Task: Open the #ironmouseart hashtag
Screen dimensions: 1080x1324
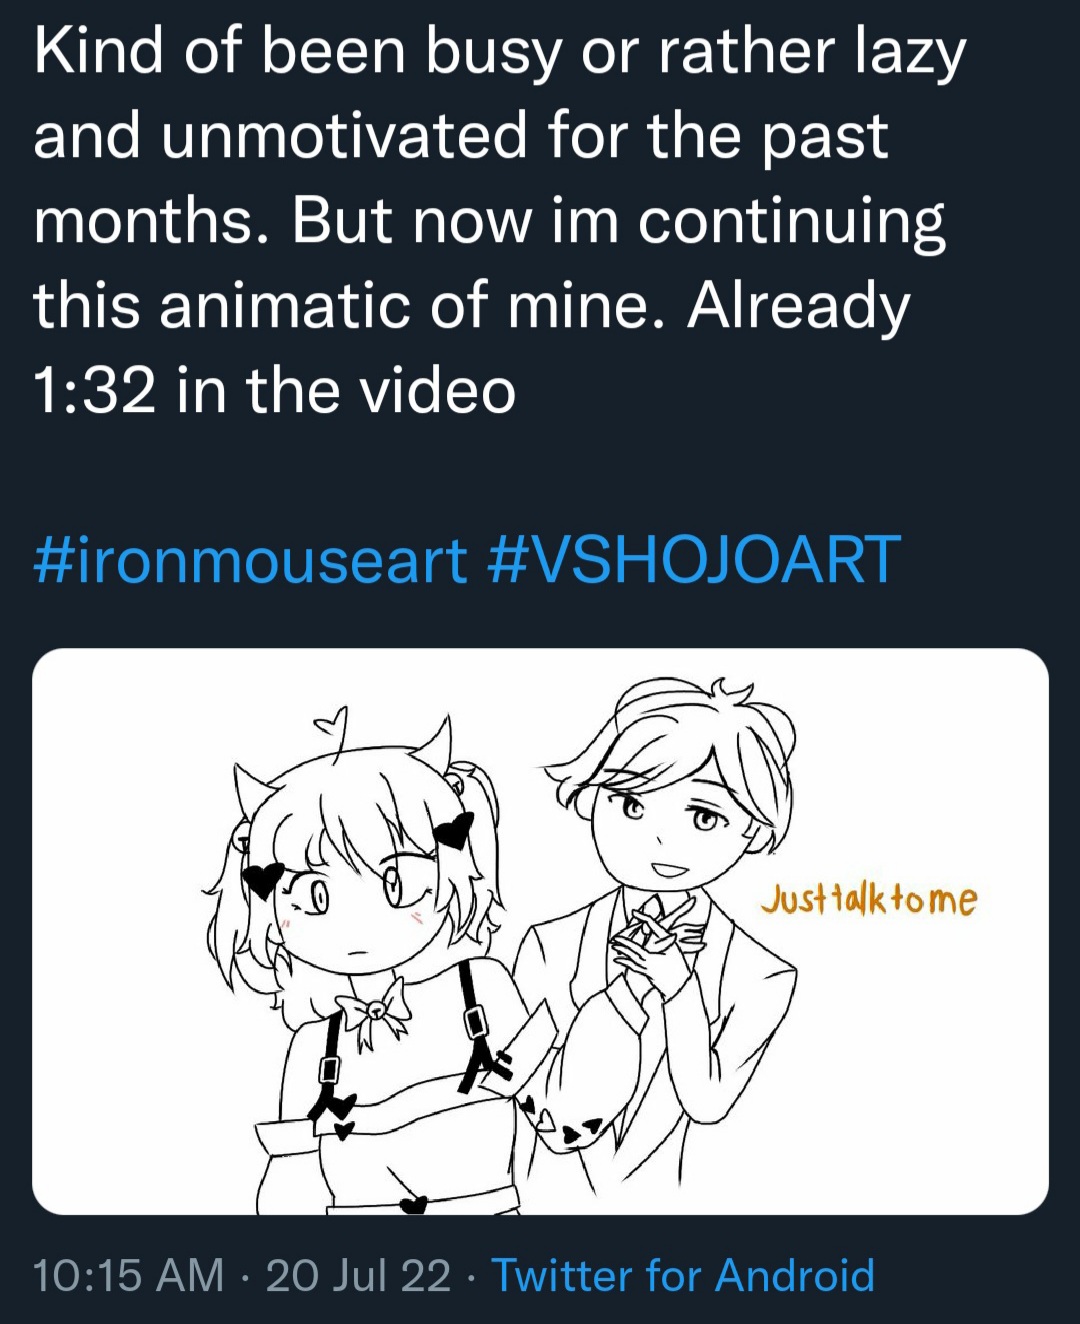Action: [250, 559]
